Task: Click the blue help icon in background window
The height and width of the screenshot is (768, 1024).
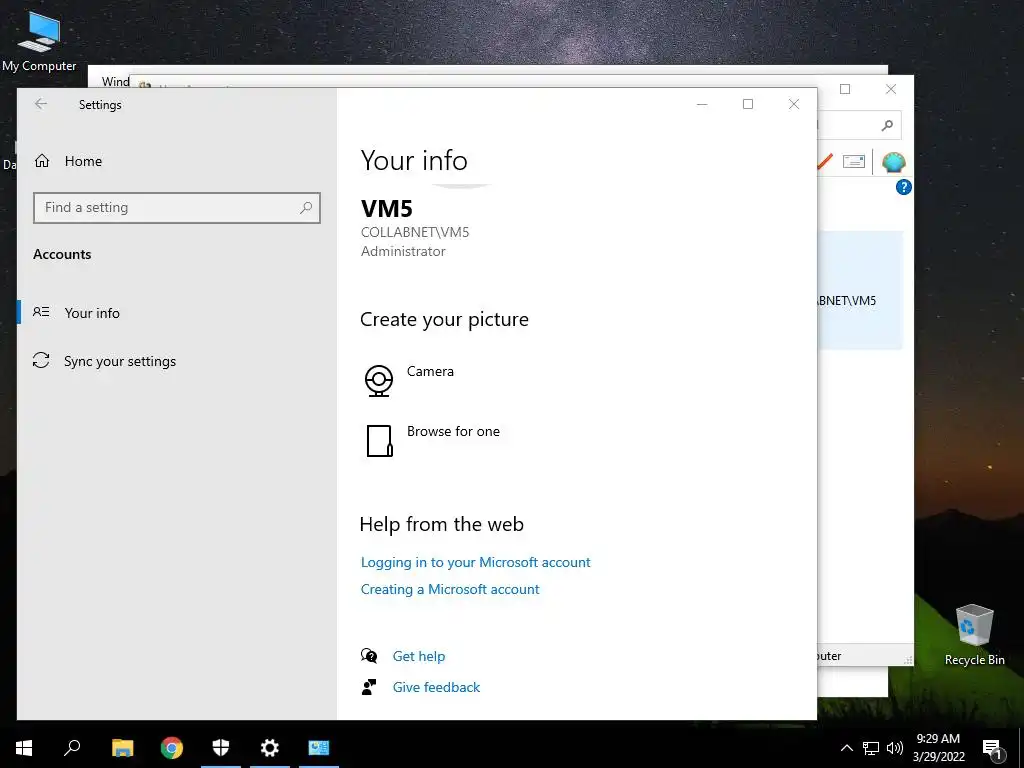Action: 903,187
